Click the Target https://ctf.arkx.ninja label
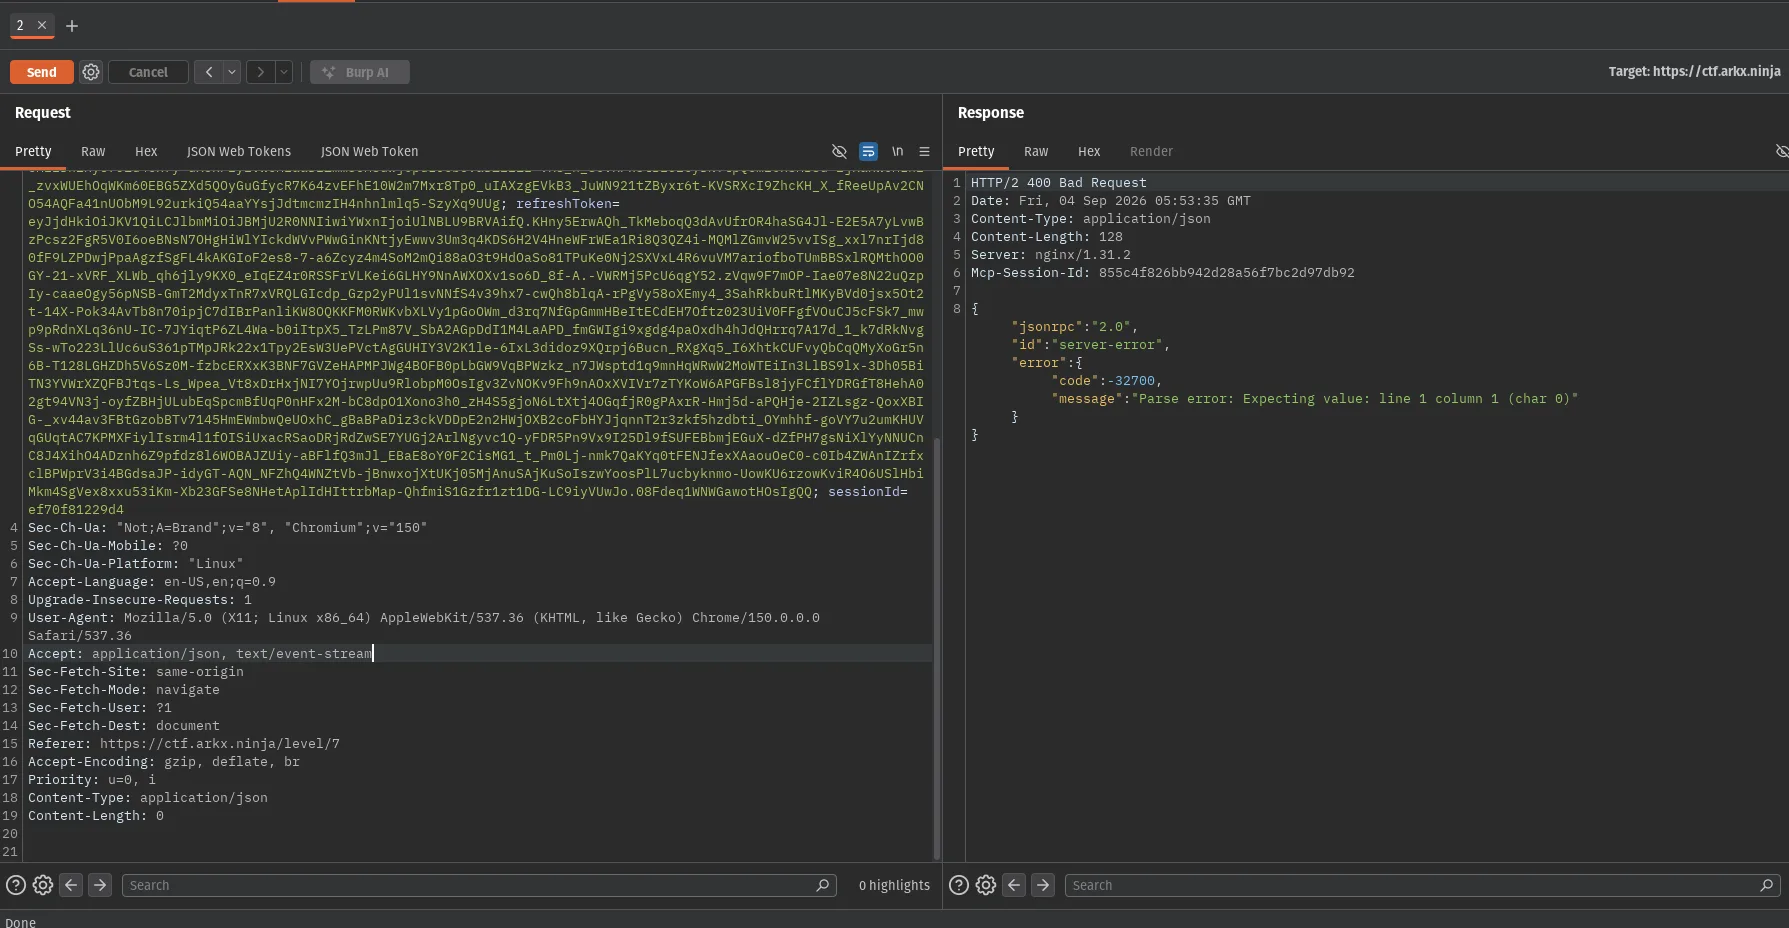This screenshot has width=1789, height=928. point(1694,71)
